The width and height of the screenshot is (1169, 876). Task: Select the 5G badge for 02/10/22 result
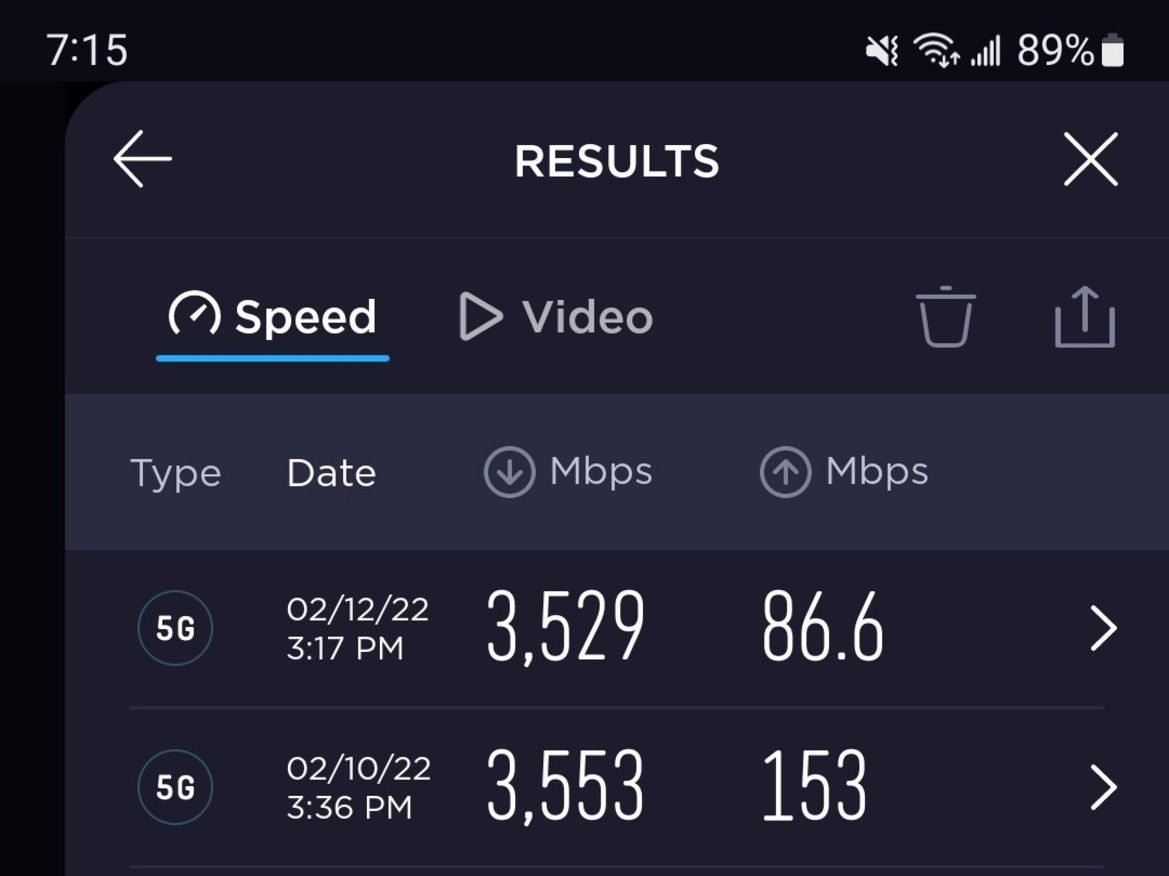175,787
